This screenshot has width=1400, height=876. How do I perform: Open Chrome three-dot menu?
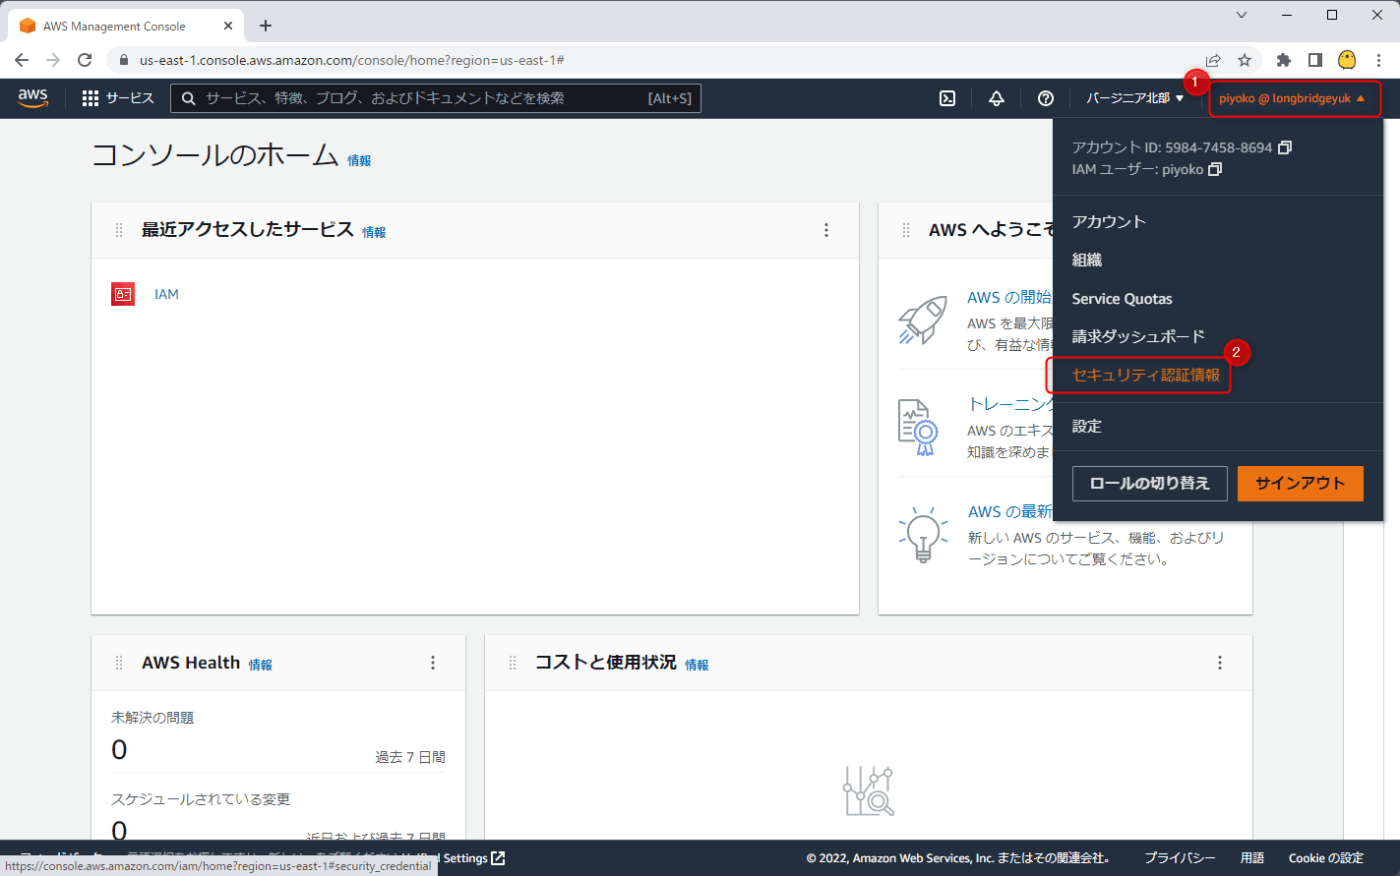point(1379,60)
